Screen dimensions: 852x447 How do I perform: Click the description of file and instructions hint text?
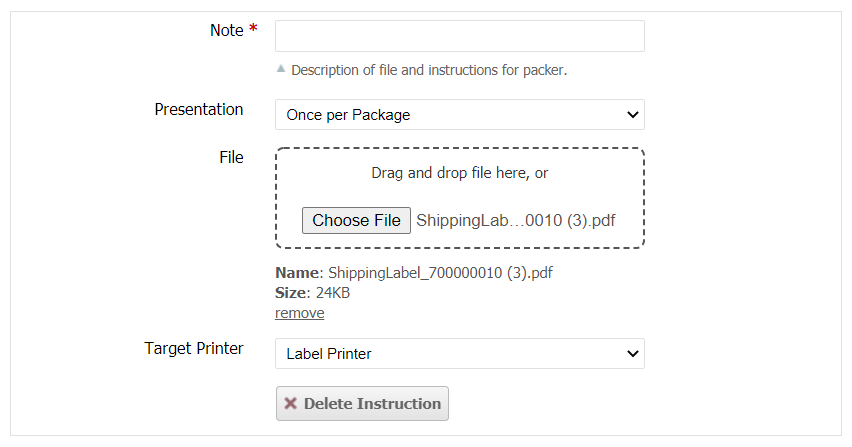tap(429, 70)
